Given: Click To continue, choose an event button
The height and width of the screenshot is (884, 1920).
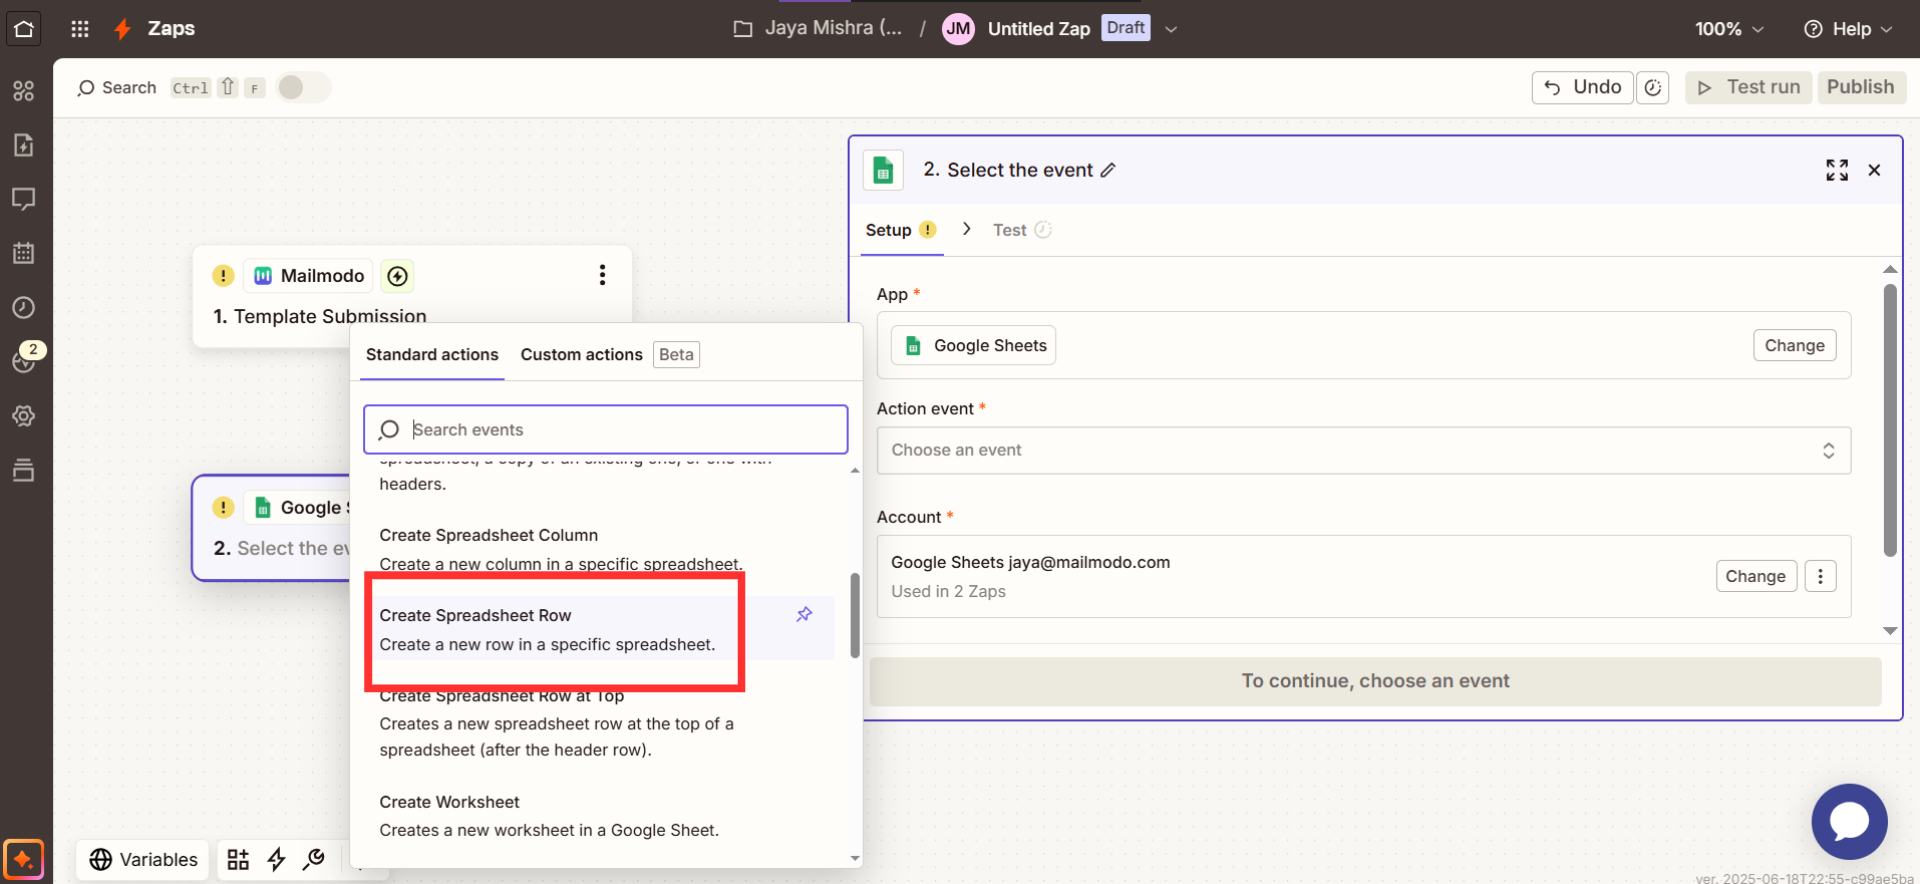Looking at the screenshot, I should pos(1376,681).
